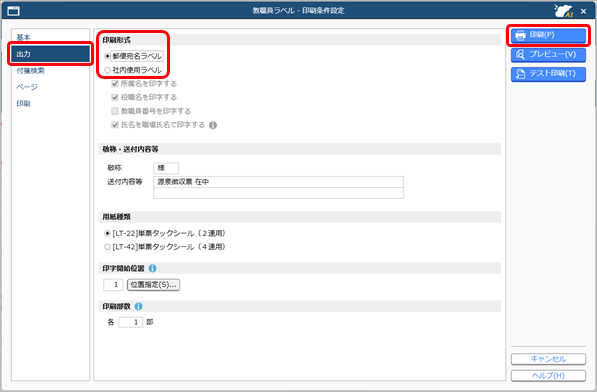Open 位置指定(S)... dialog

(153, 285)
